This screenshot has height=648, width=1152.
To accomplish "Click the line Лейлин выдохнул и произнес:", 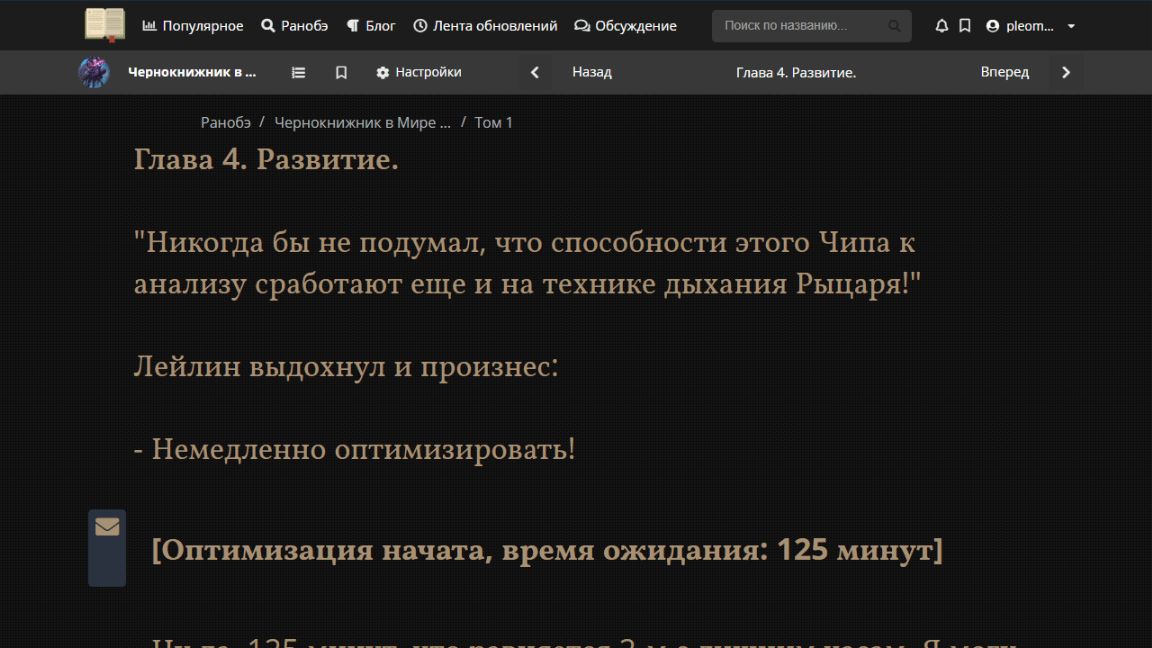I will (346, 366).
